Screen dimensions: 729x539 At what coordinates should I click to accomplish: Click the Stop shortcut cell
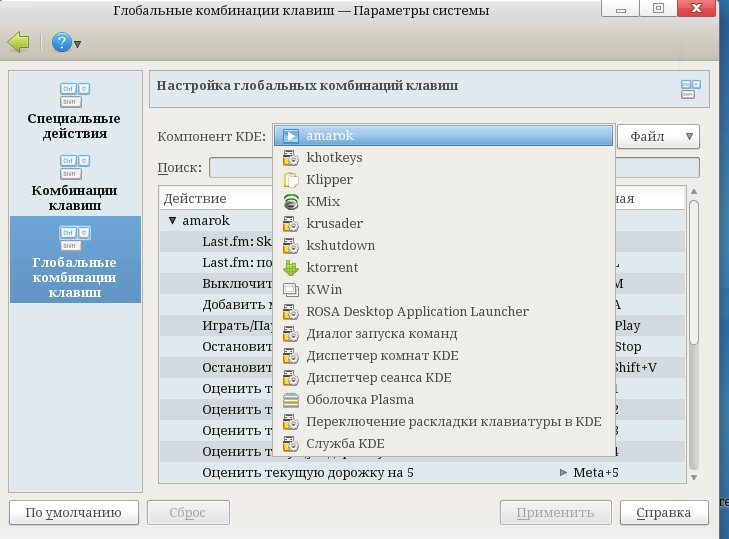[x=628, y=347]
